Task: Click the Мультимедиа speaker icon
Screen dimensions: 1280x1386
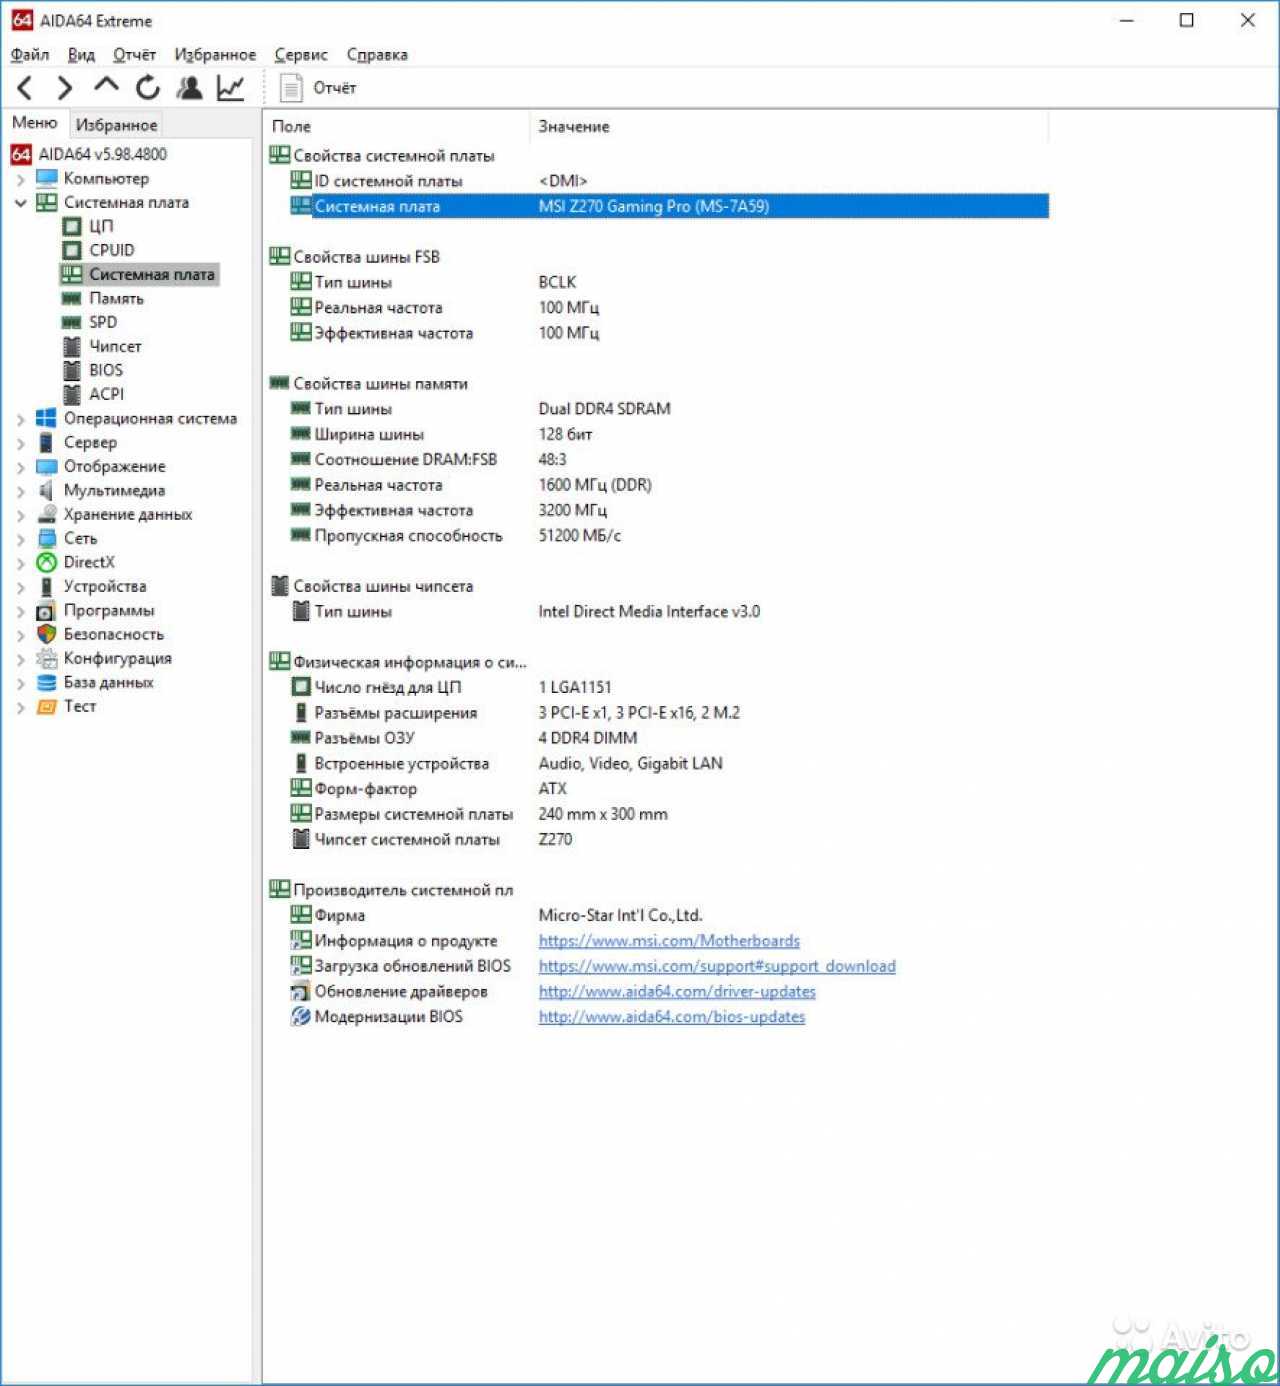Action: [x=47, y=490]
